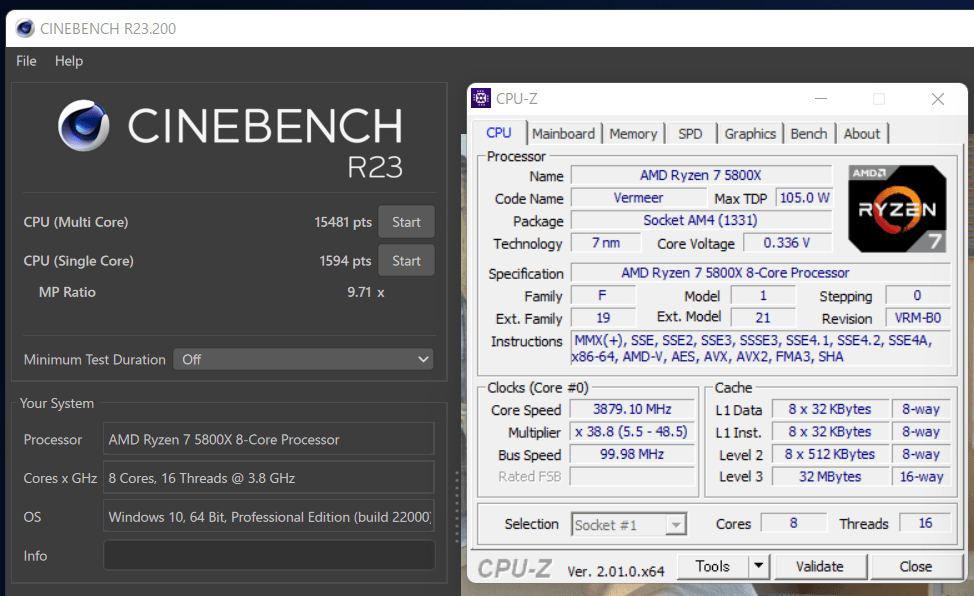Viewport: 974px width, 596px height.
Task: Click the Ext. Family value 19
Action: (x=603, y=318)
